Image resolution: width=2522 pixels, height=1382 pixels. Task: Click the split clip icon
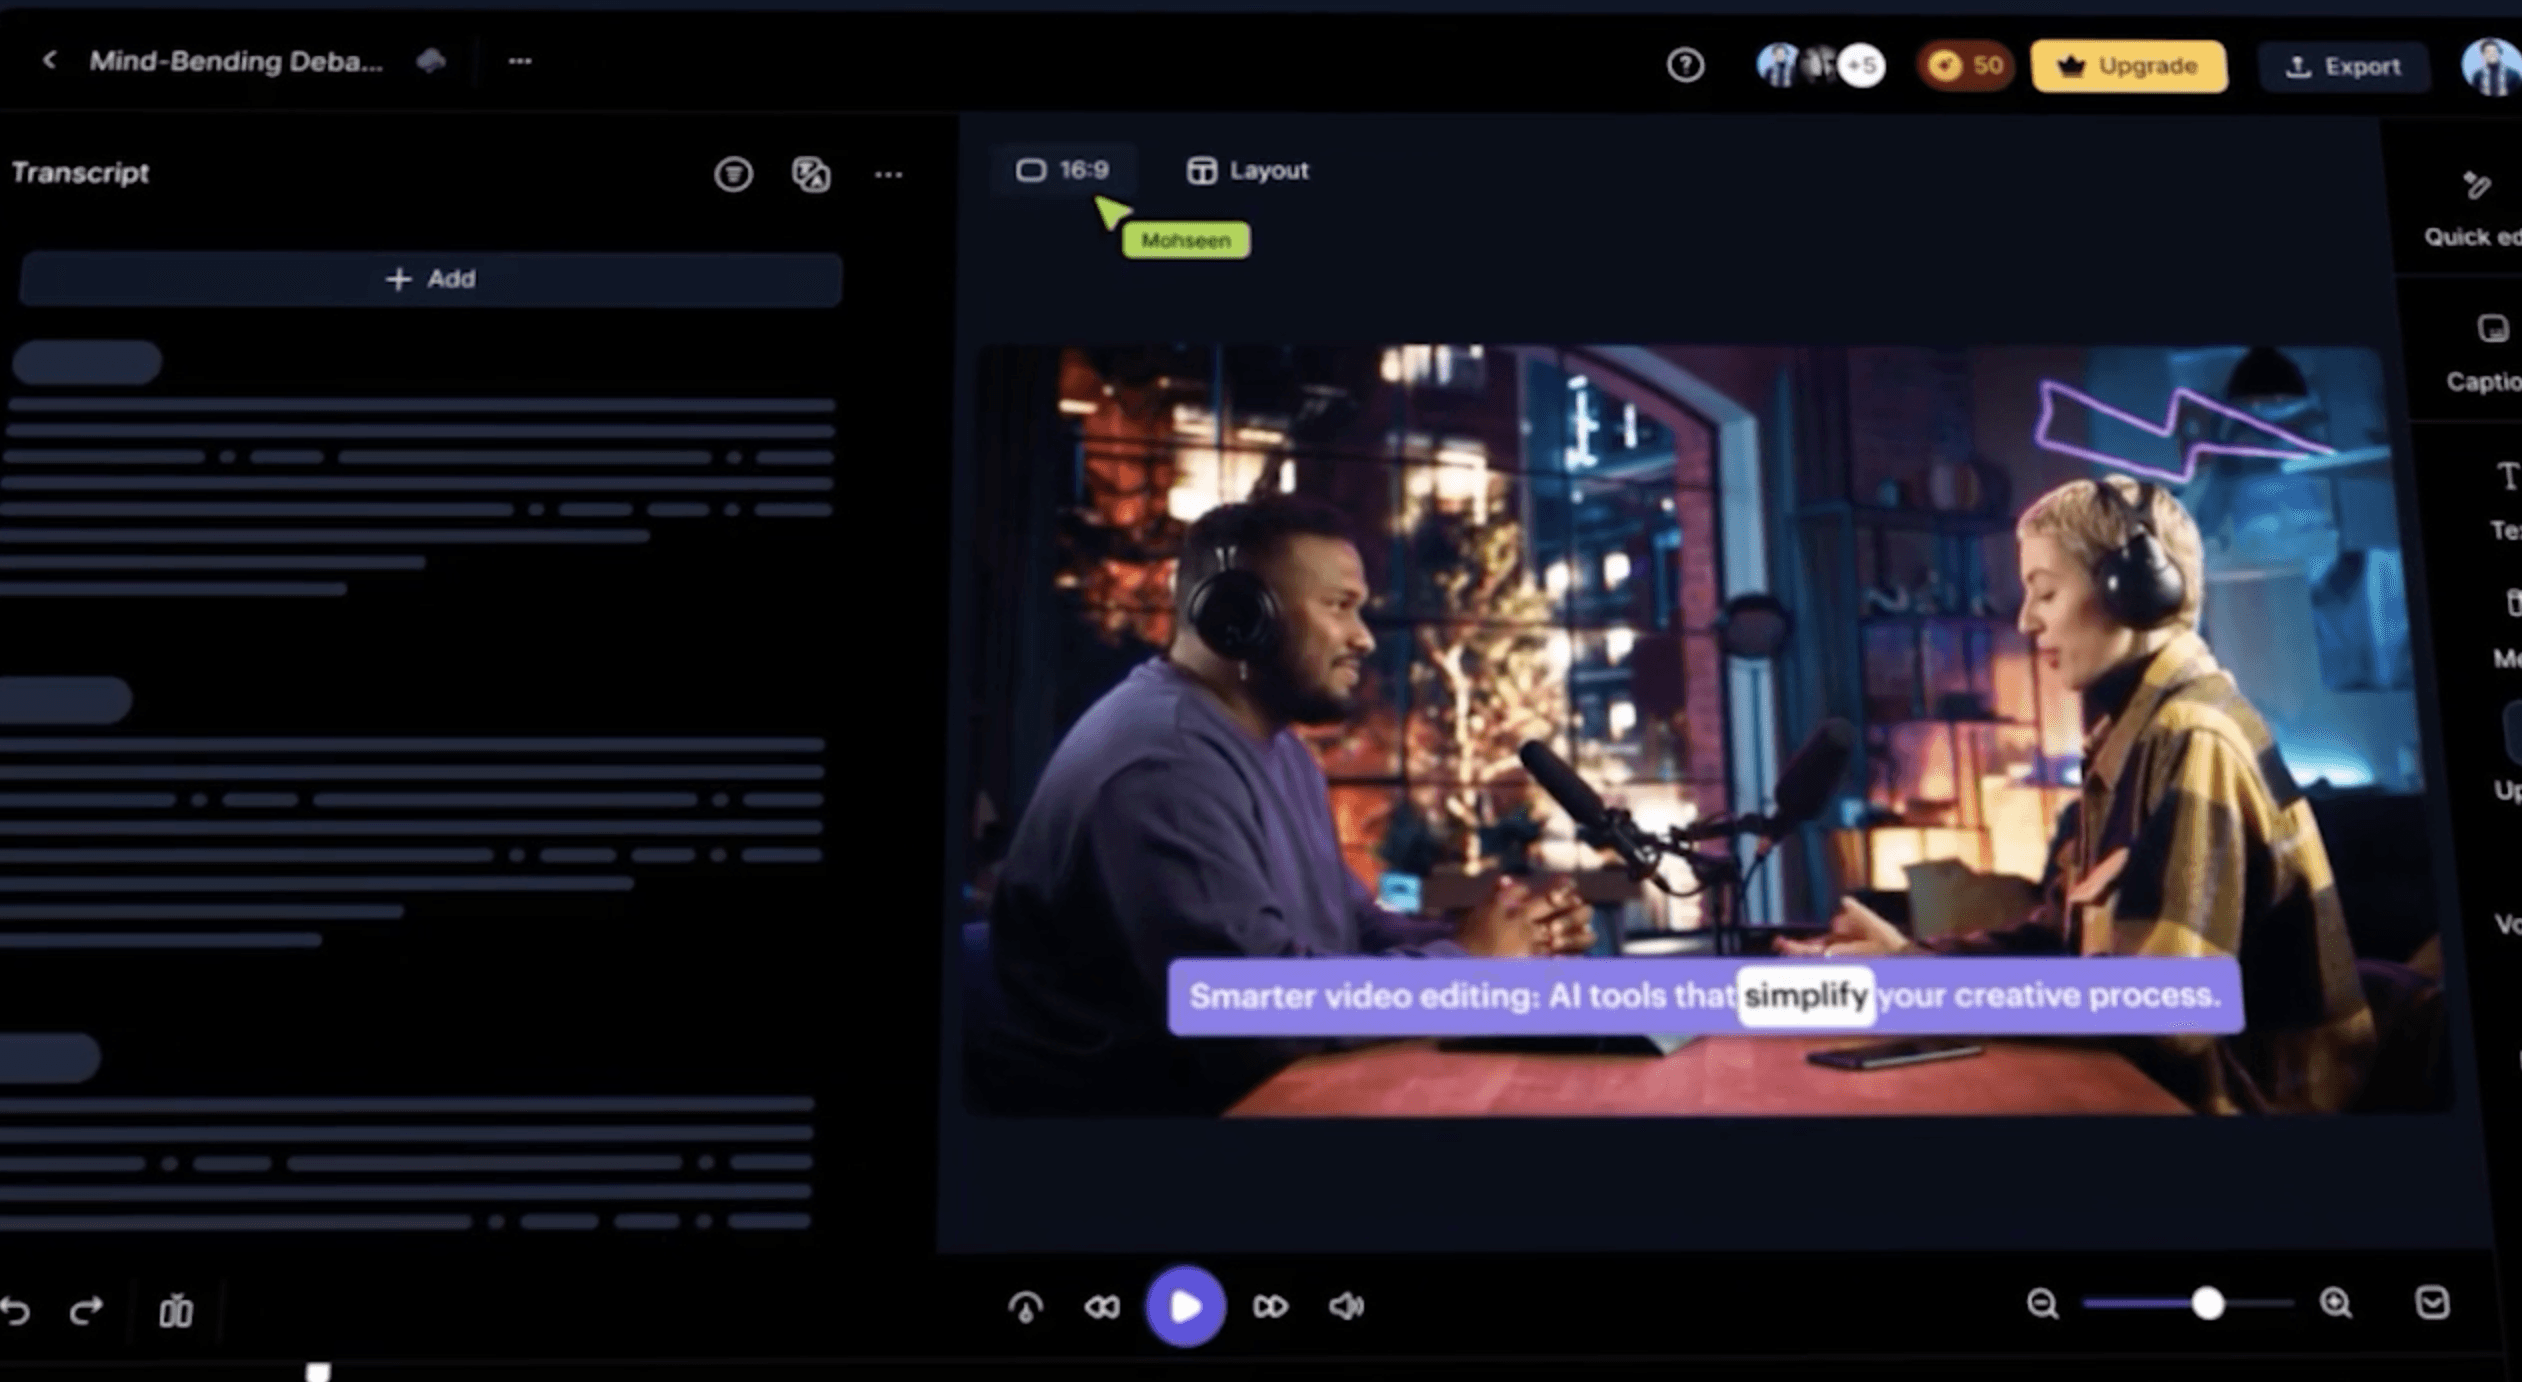[176, 1310]
